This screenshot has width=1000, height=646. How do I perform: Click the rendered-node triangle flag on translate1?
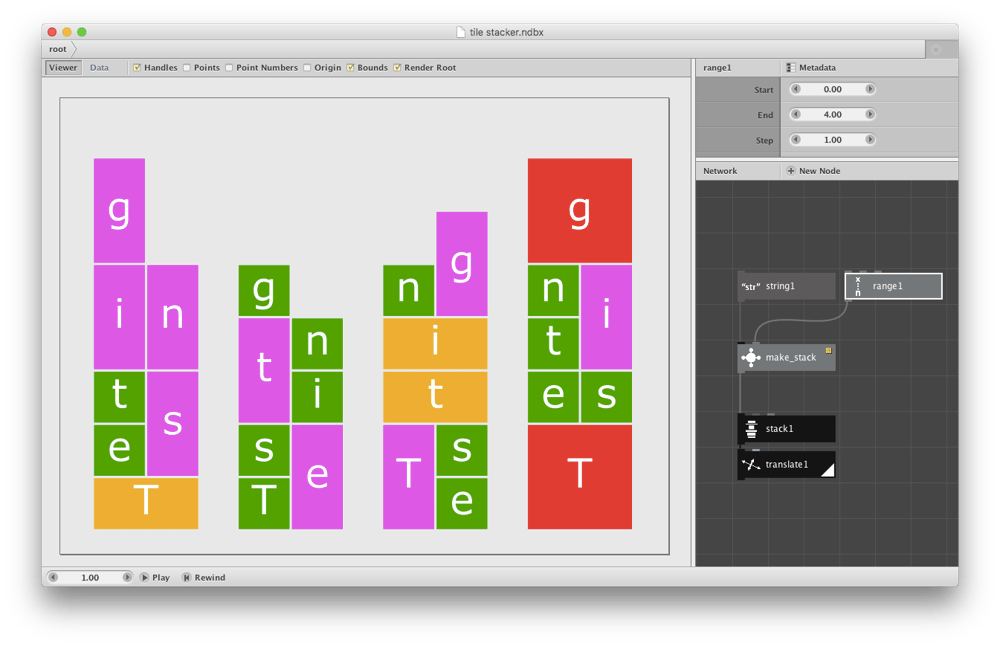tap(827, 470)
